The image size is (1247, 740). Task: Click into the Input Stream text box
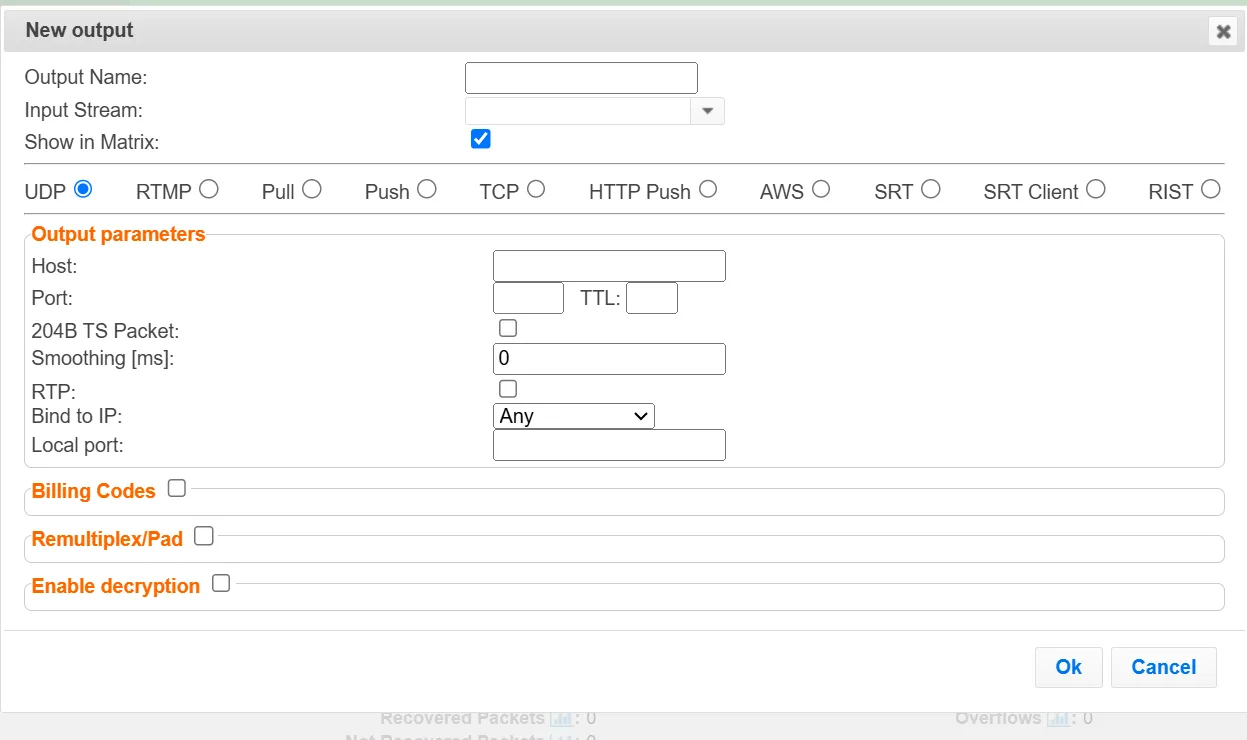(578, 111)
